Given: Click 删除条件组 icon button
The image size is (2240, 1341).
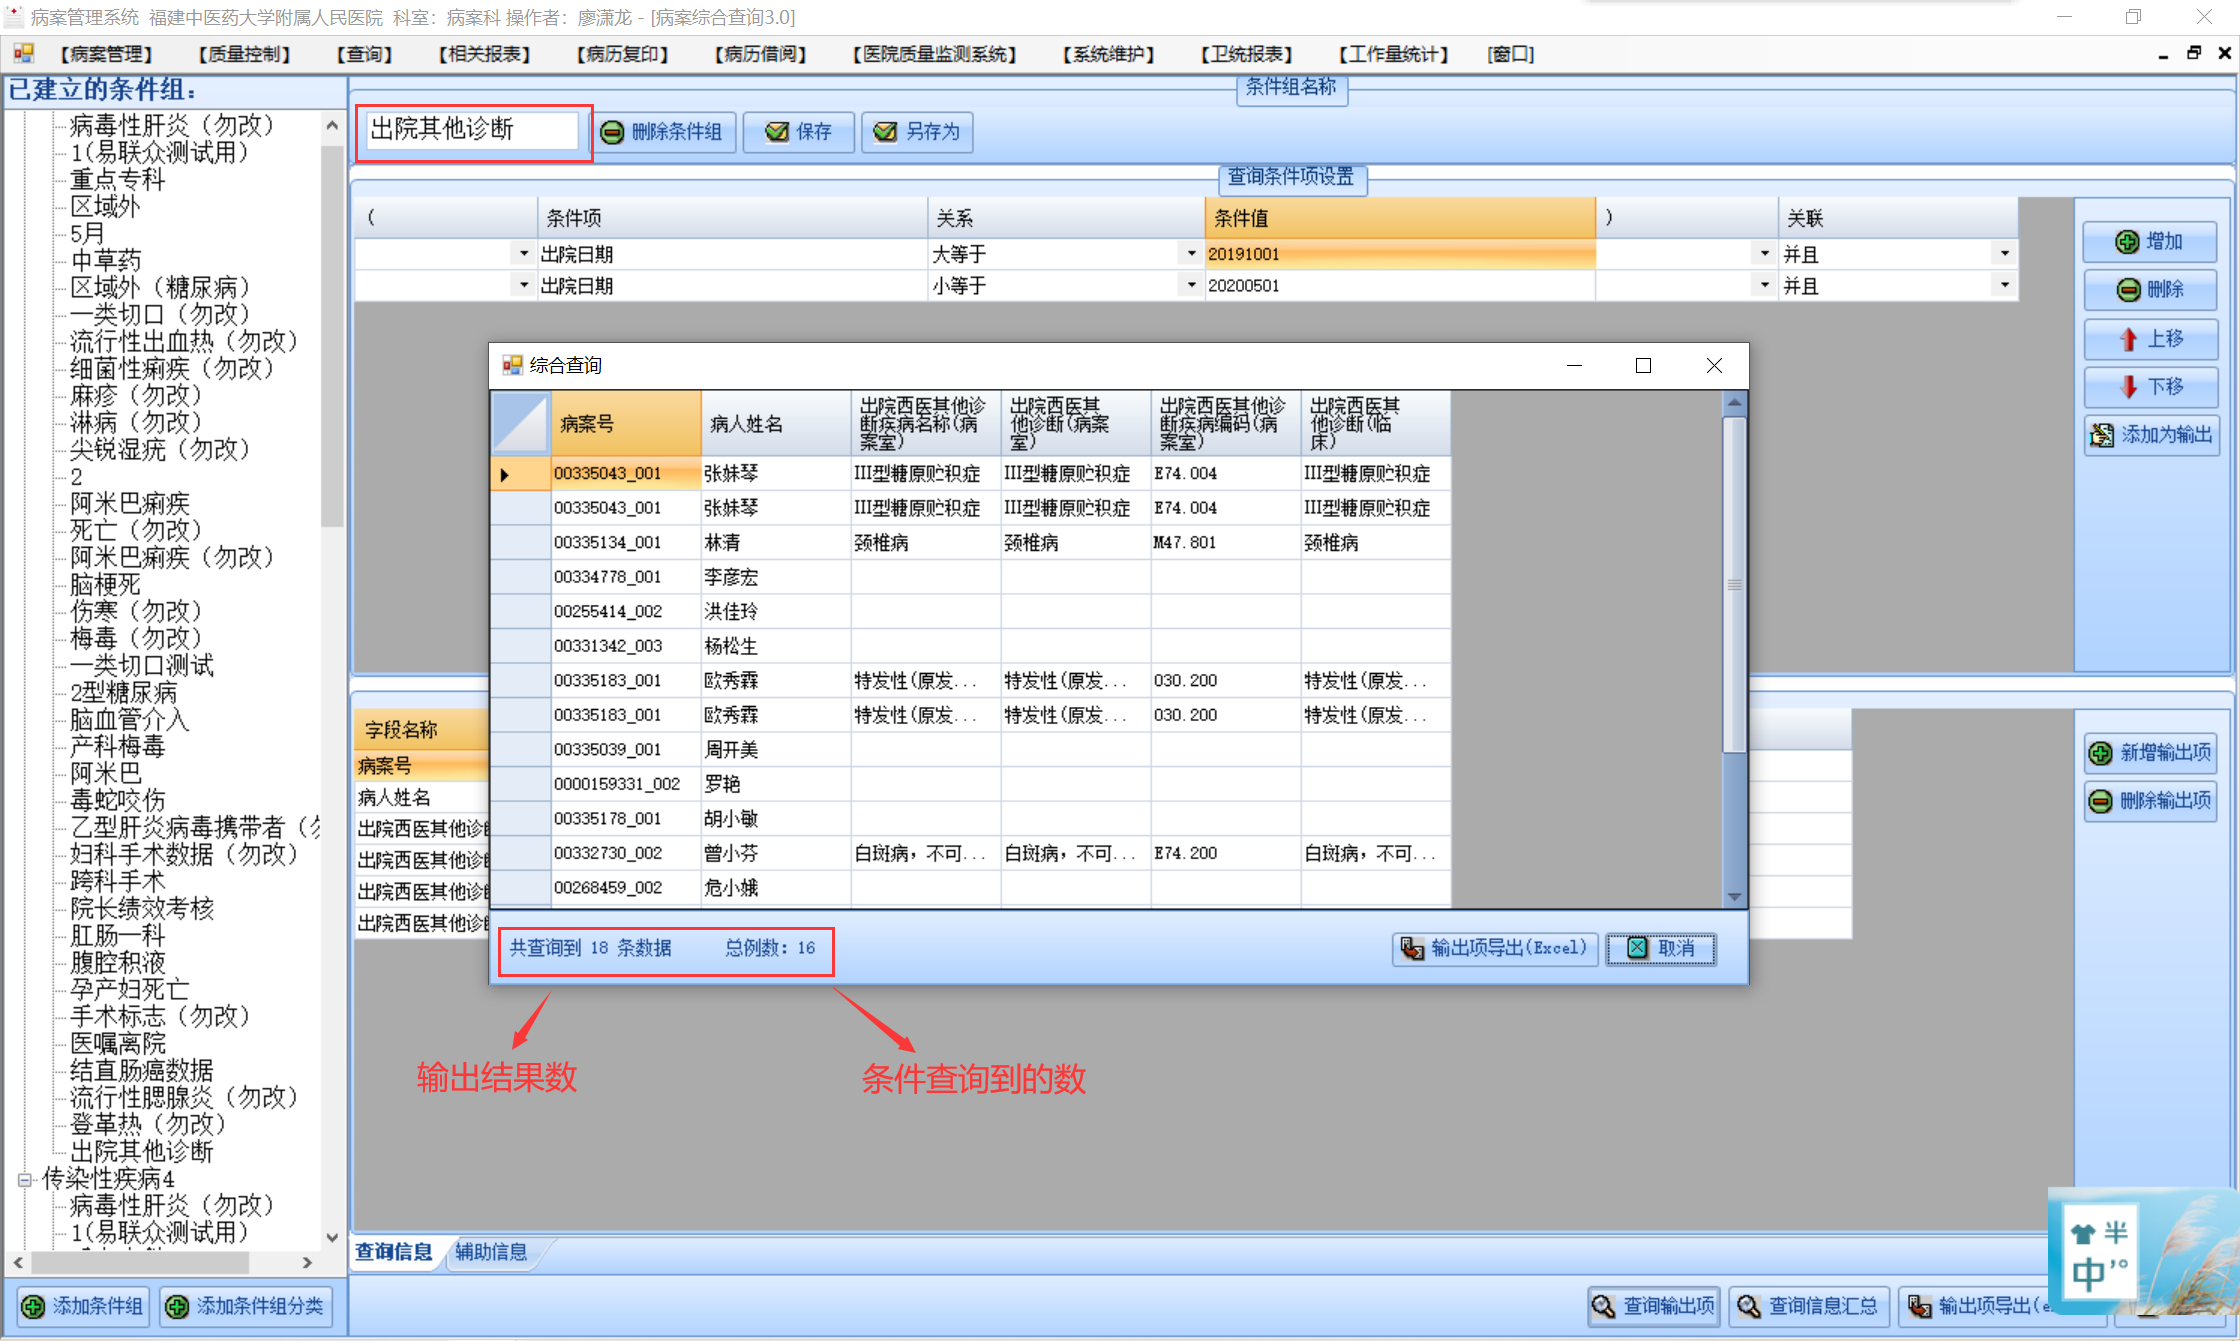Looking at the screenshot, I should [613, 132].
